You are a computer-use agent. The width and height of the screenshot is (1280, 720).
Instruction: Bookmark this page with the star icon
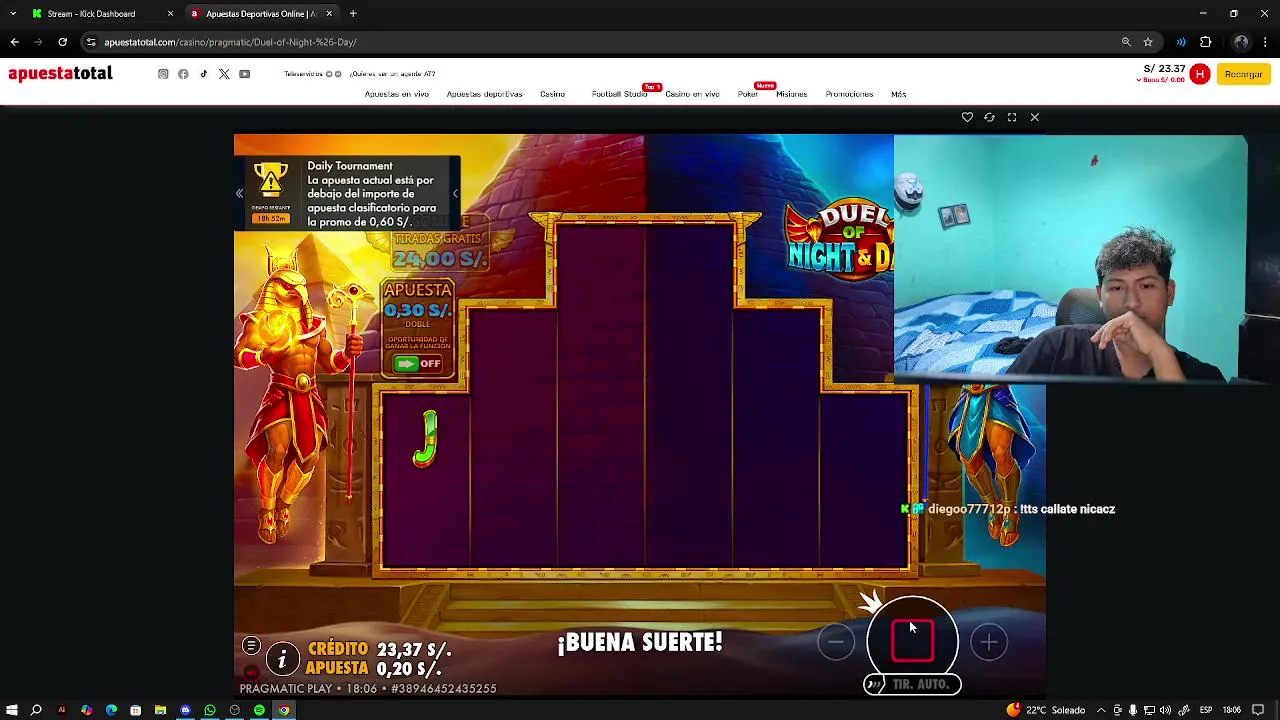[x=1148, y=42]
